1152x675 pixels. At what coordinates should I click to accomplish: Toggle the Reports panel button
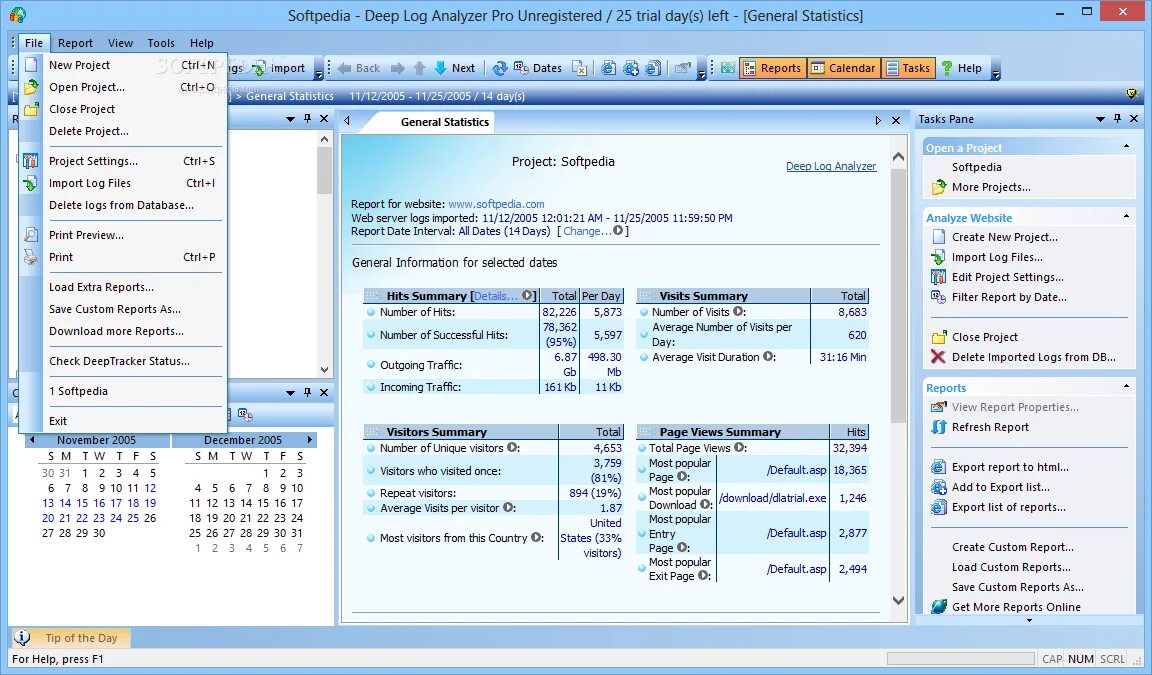point(772,68)
